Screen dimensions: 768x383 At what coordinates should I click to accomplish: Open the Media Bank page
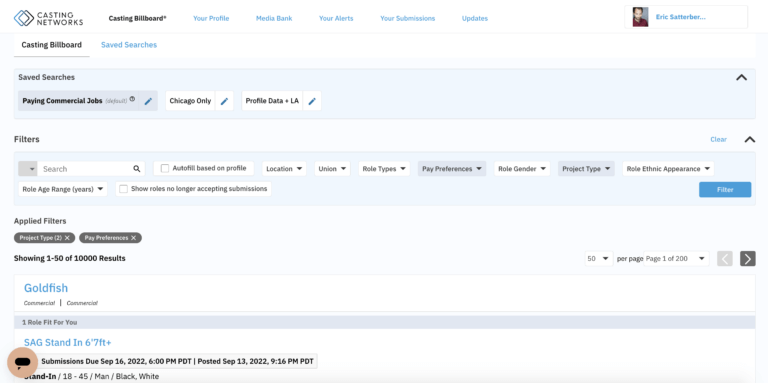point(274,18)
